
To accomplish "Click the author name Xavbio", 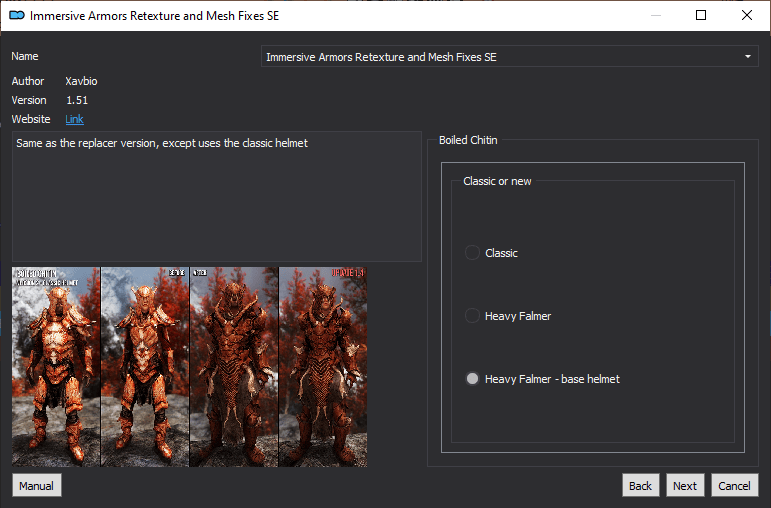I will click(81, 81).
